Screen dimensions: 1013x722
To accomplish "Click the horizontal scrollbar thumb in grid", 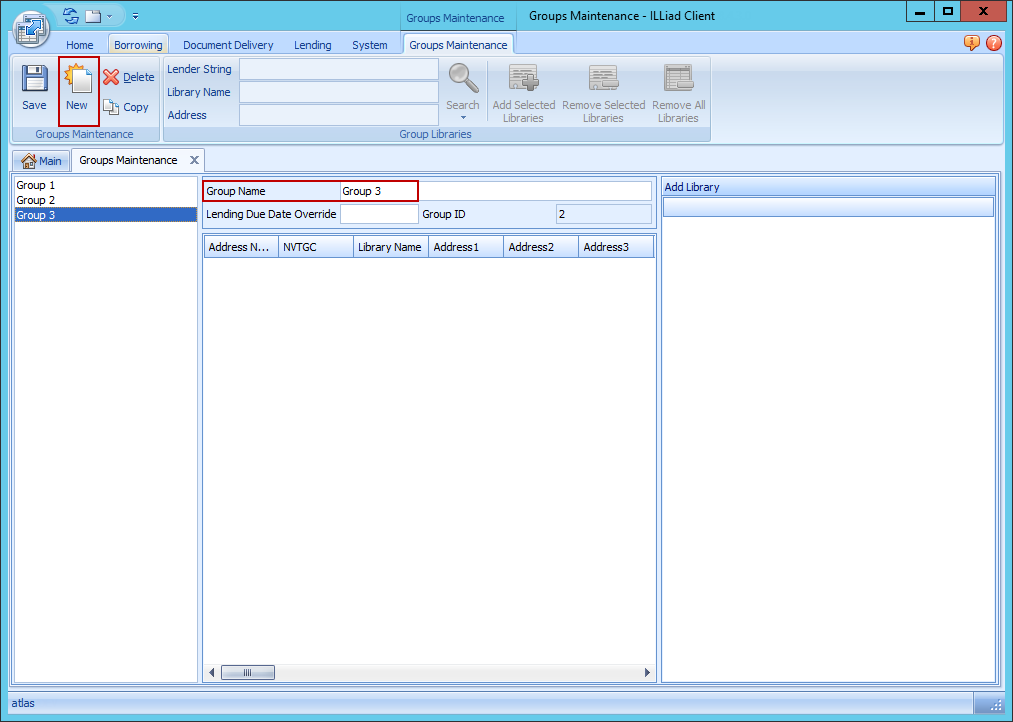I will (x=247, y=673).
